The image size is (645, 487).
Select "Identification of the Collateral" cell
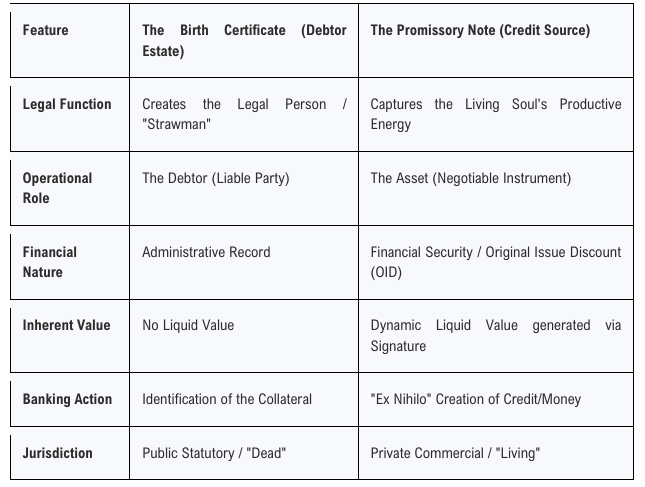pyautogui.click(x=227, y=399)
